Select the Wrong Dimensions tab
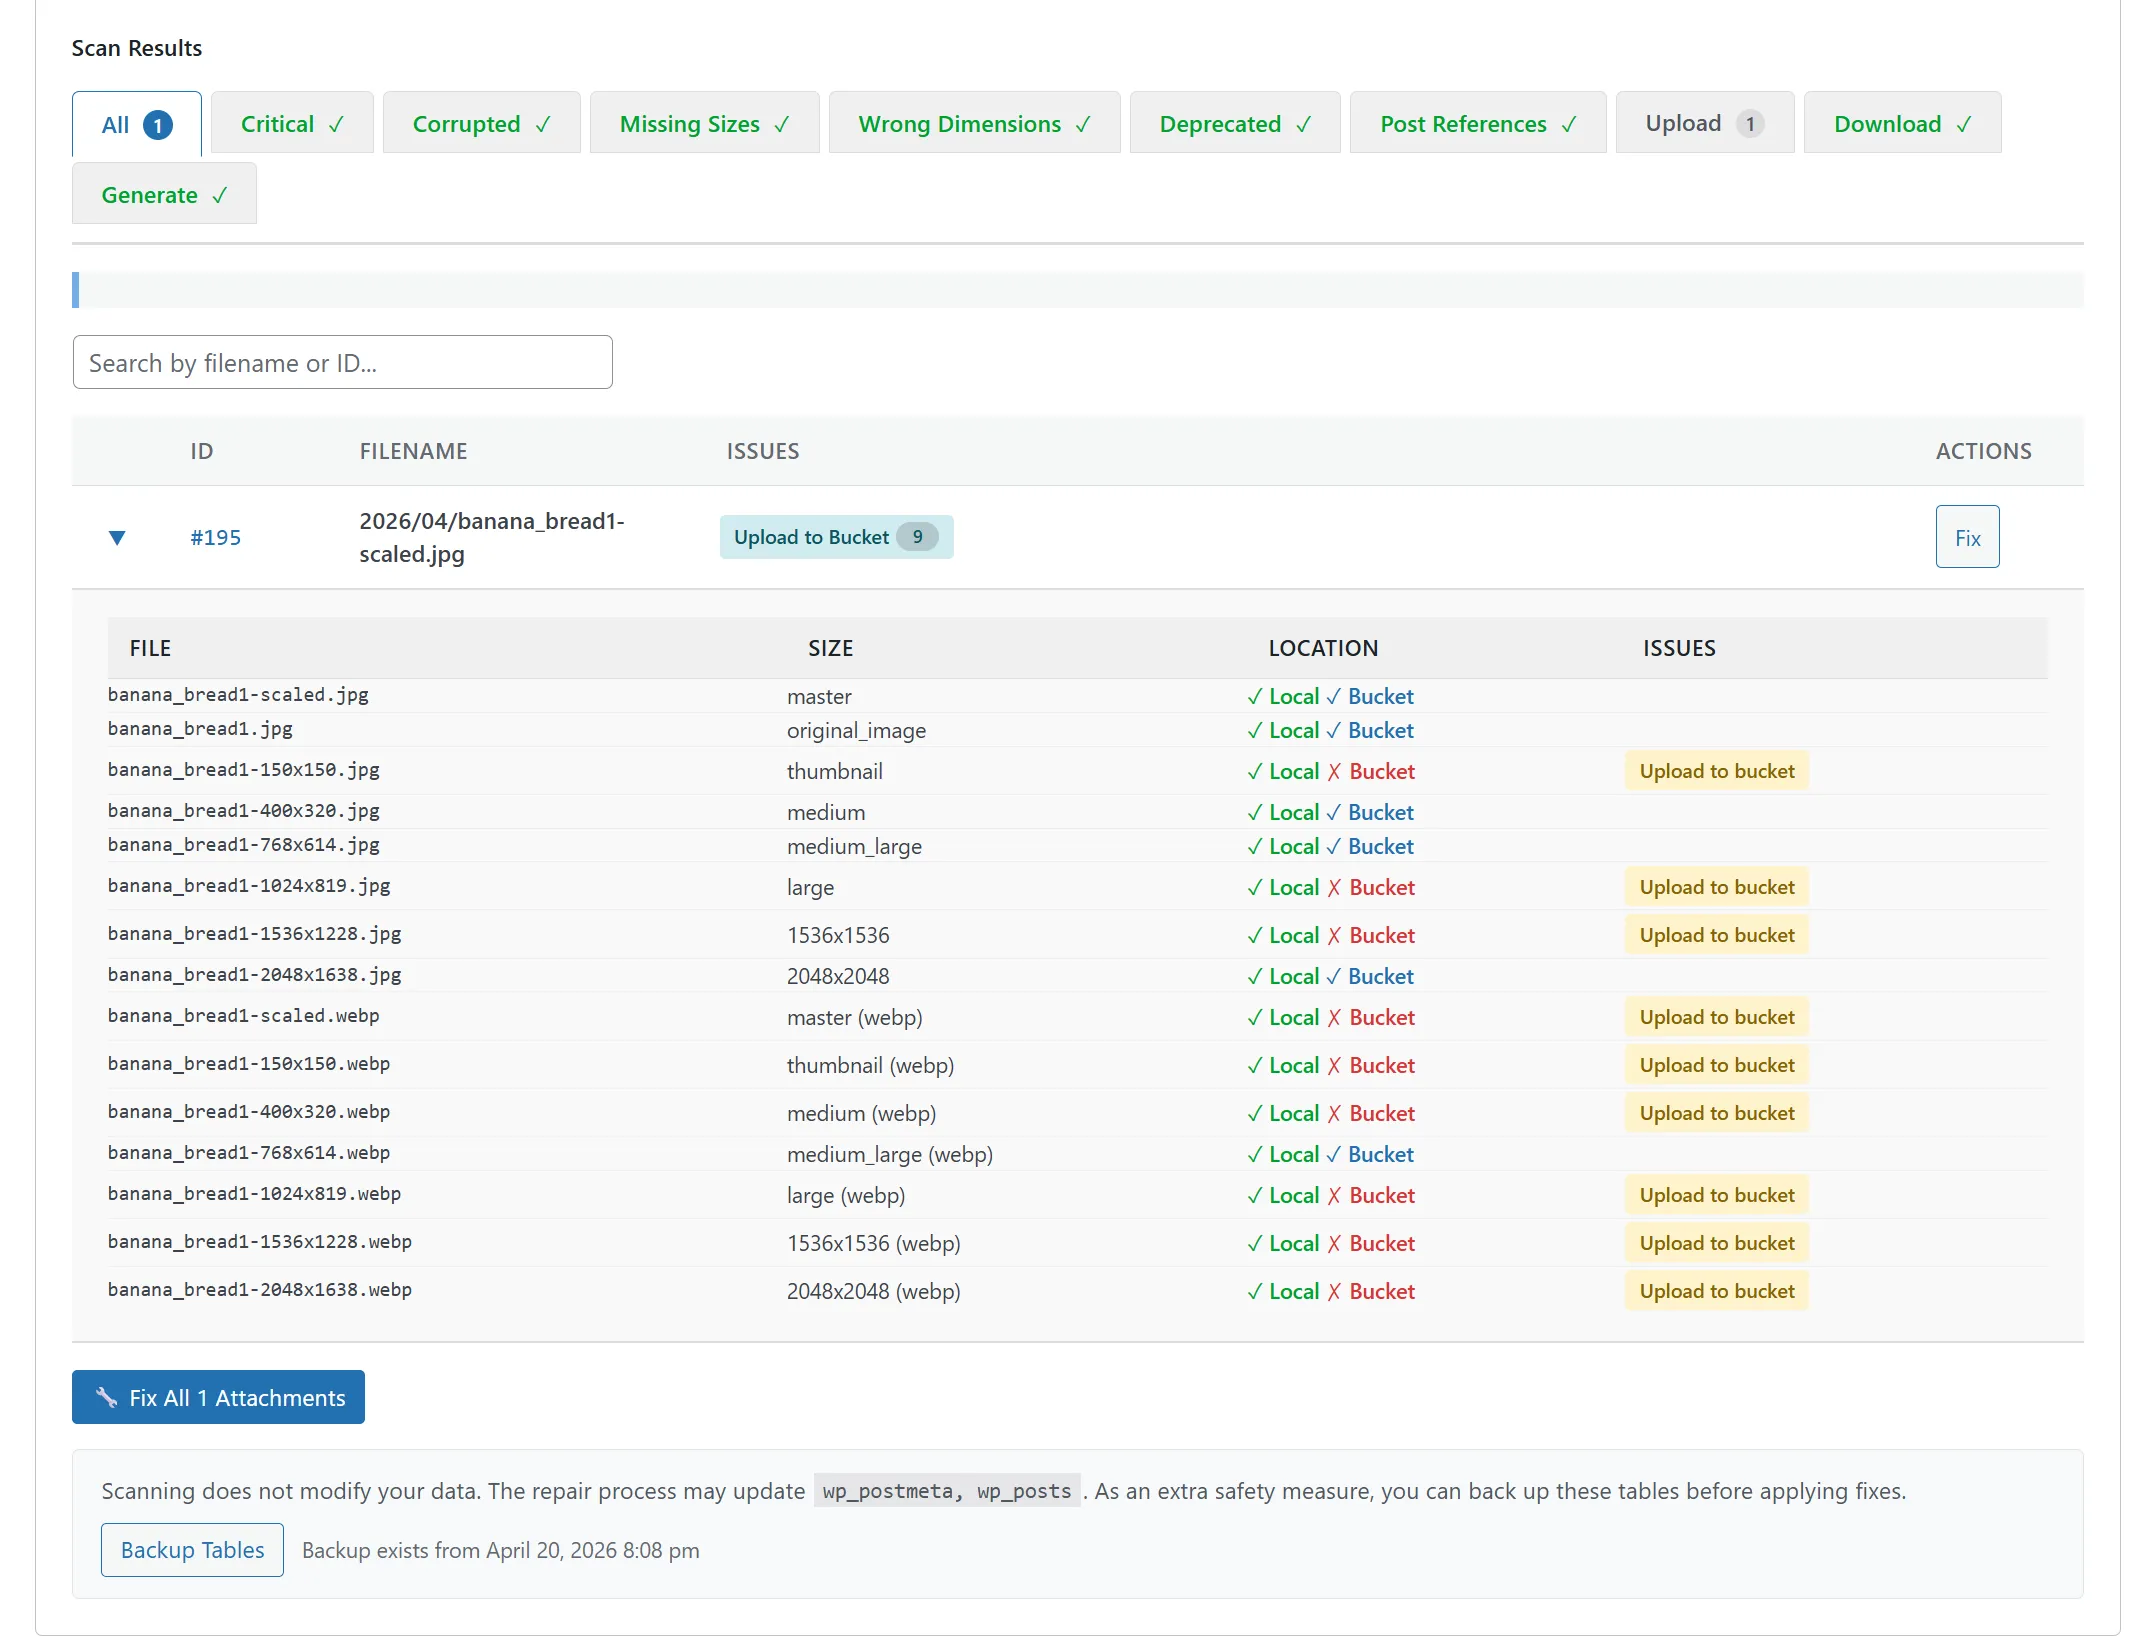 (x=974, y=124)
